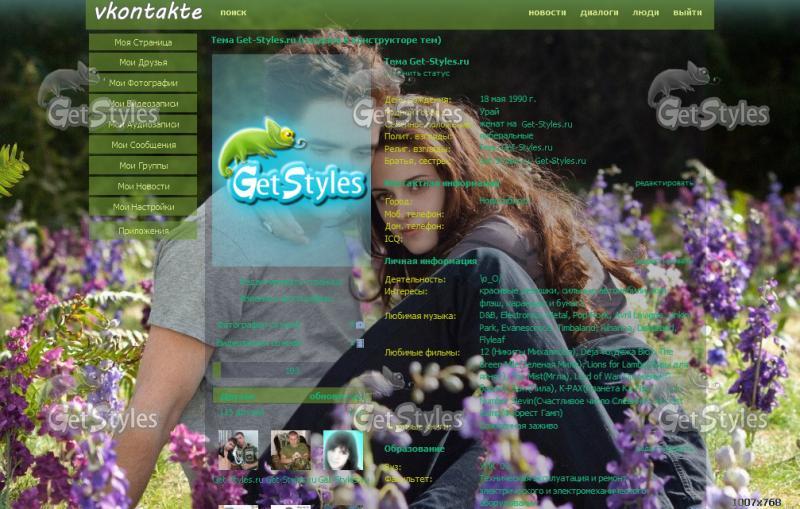
Task: Click the Любимые фильмы label
Action: [x=422, y=352]
